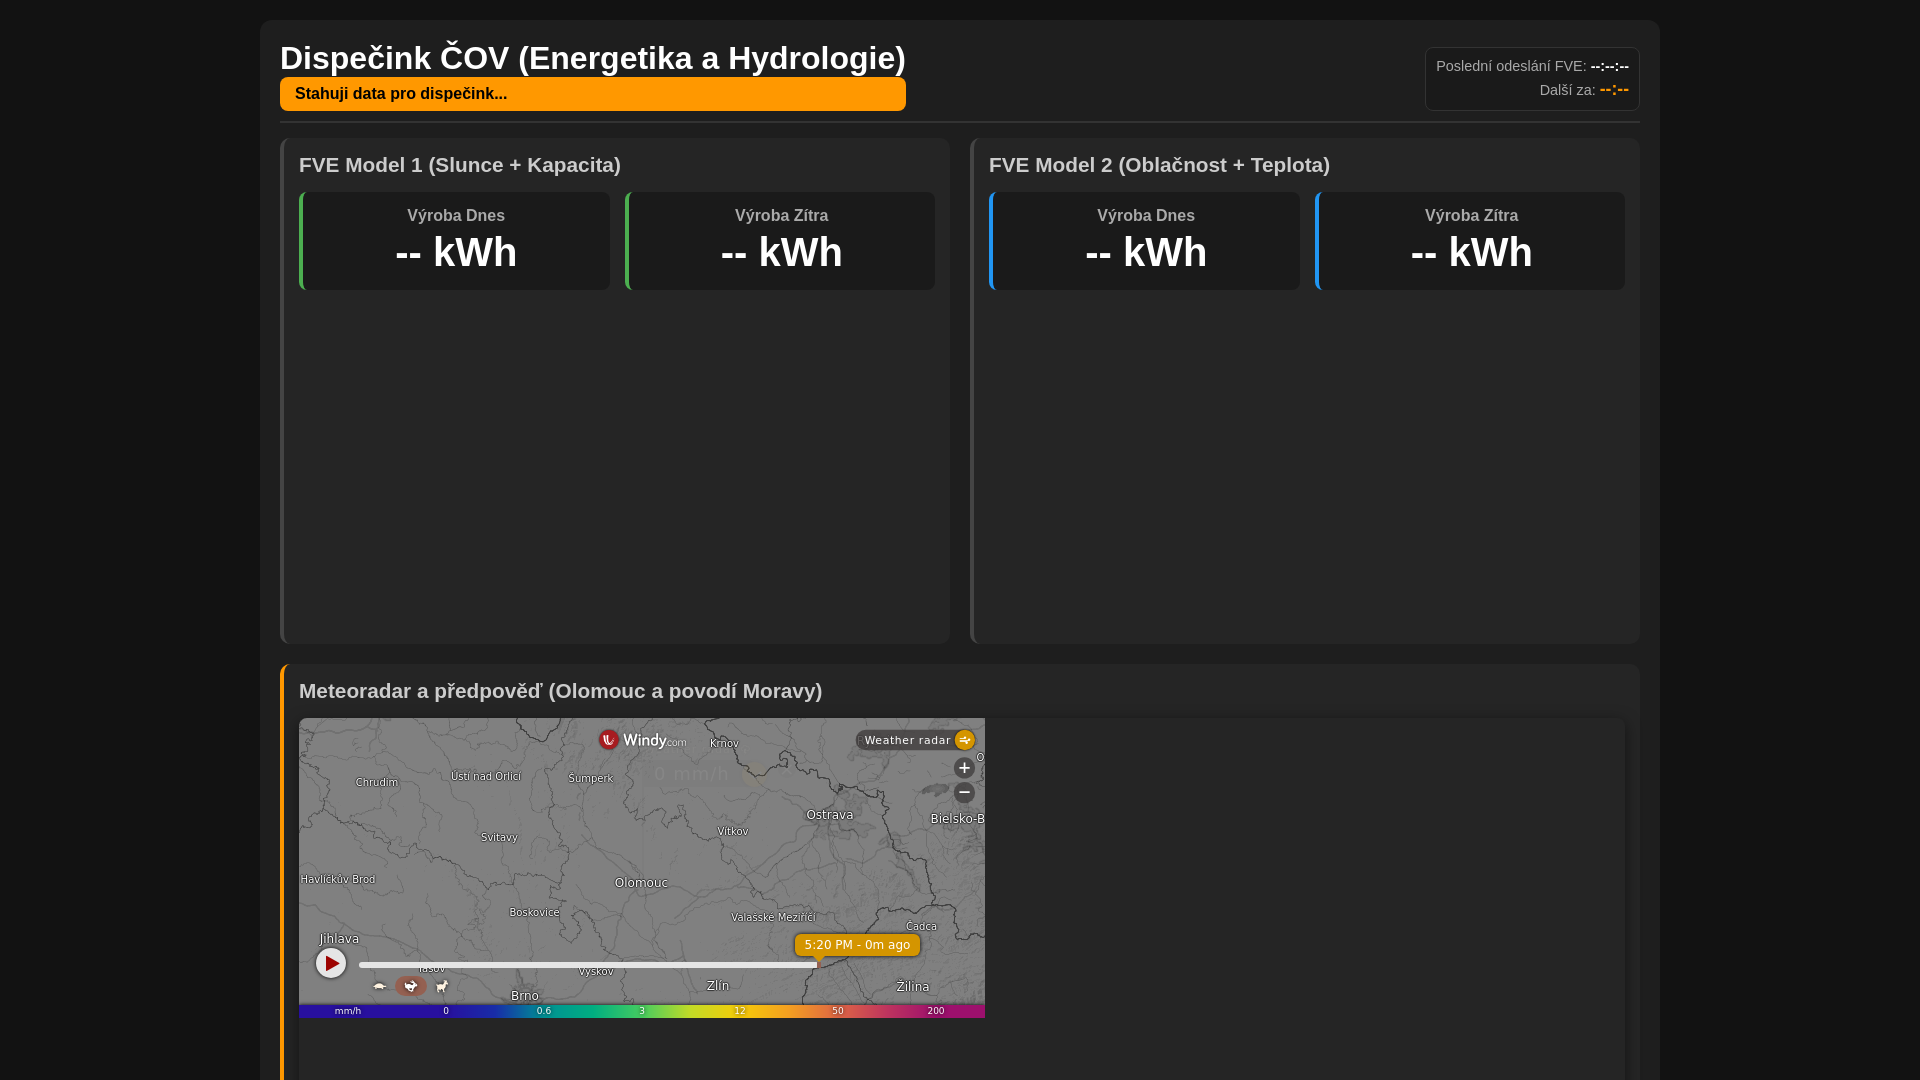Select the slow turtle animation speed
The height and width of the screenshot is (1080, 1920).
click(380, 986)
